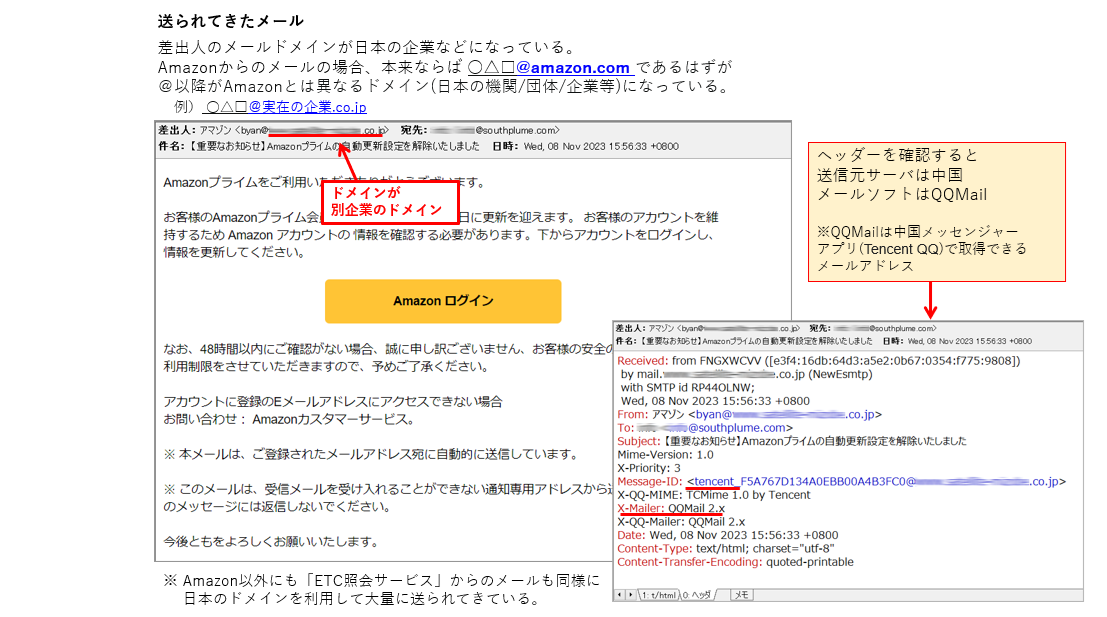Viewport: 1107px width, 617px height.
Task: Click the 日時 date in the main email window
Action: (x=601, y=146)
